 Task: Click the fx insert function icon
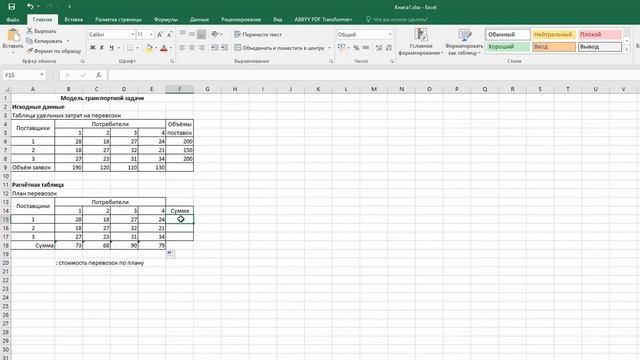98,75
